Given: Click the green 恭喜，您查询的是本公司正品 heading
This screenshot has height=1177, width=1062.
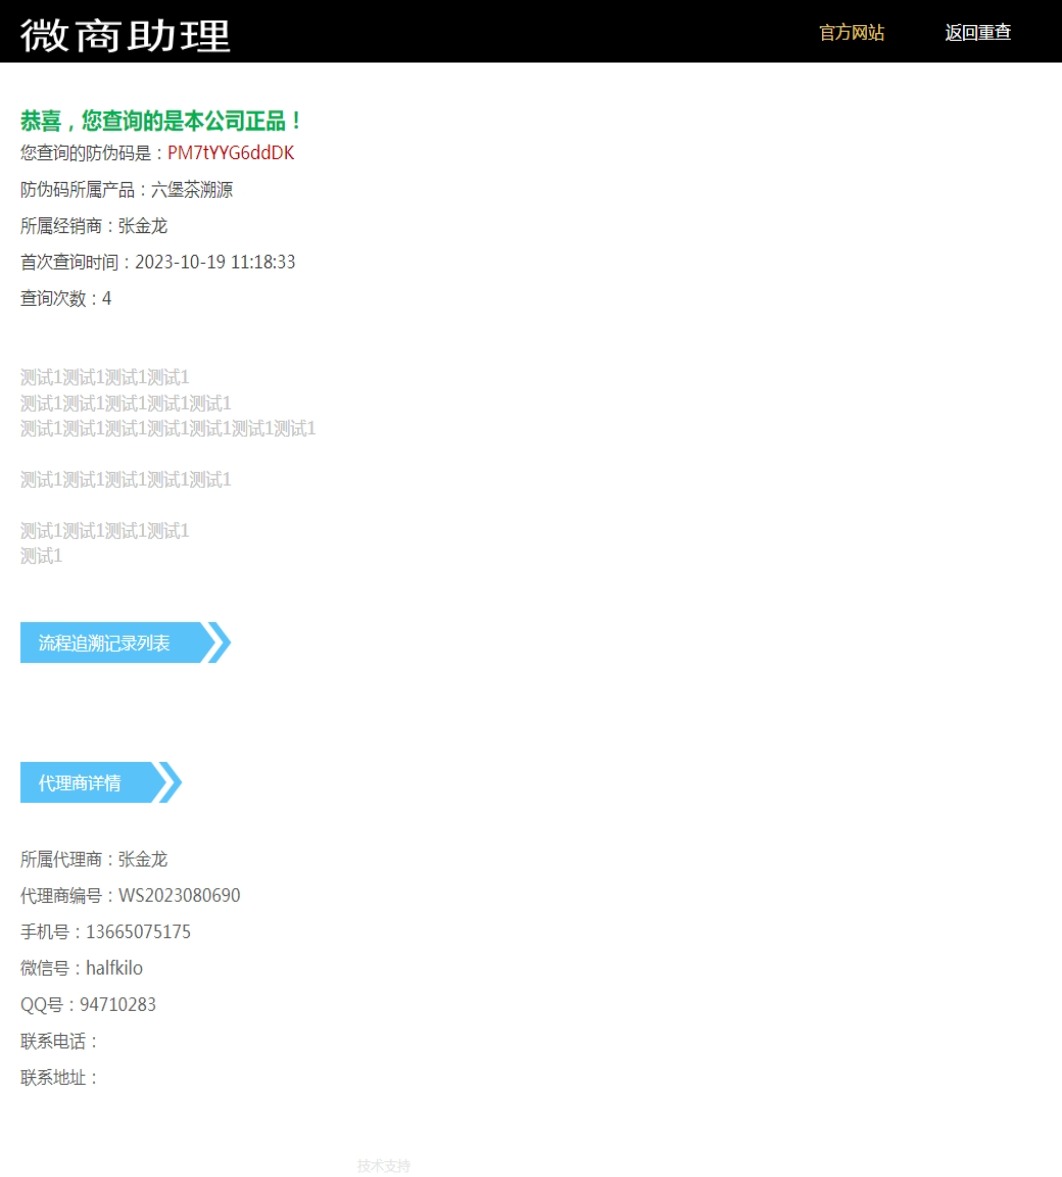Looking at the screenshot, I should [x=161, y=120].
